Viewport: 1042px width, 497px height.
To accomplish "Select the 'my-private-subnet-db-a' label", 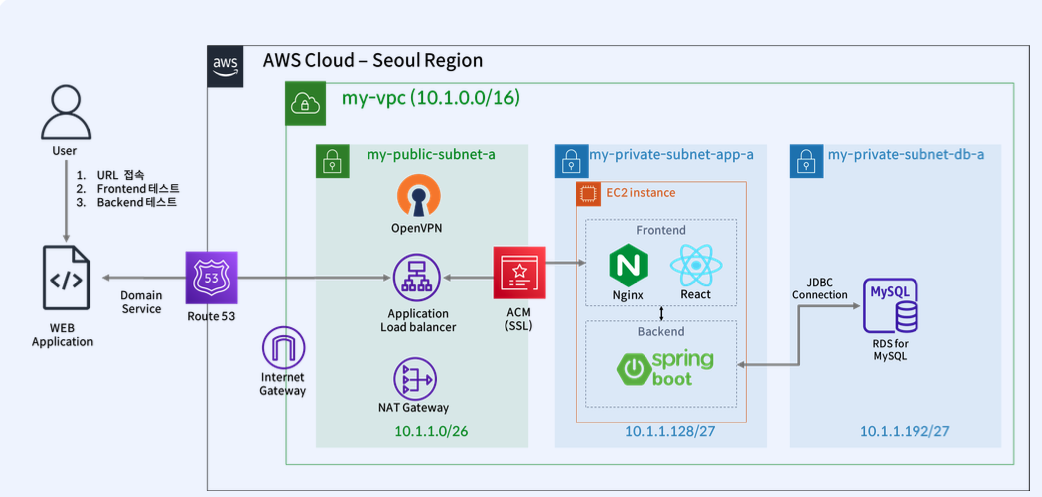I will click(x=906, y=155).
